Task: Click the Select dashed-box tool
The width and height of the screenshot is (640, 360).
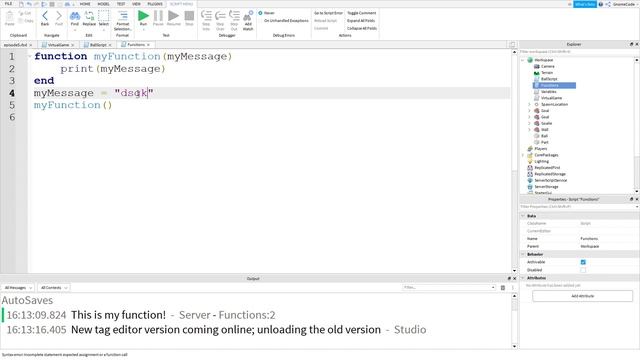Action: click(104, 16)
